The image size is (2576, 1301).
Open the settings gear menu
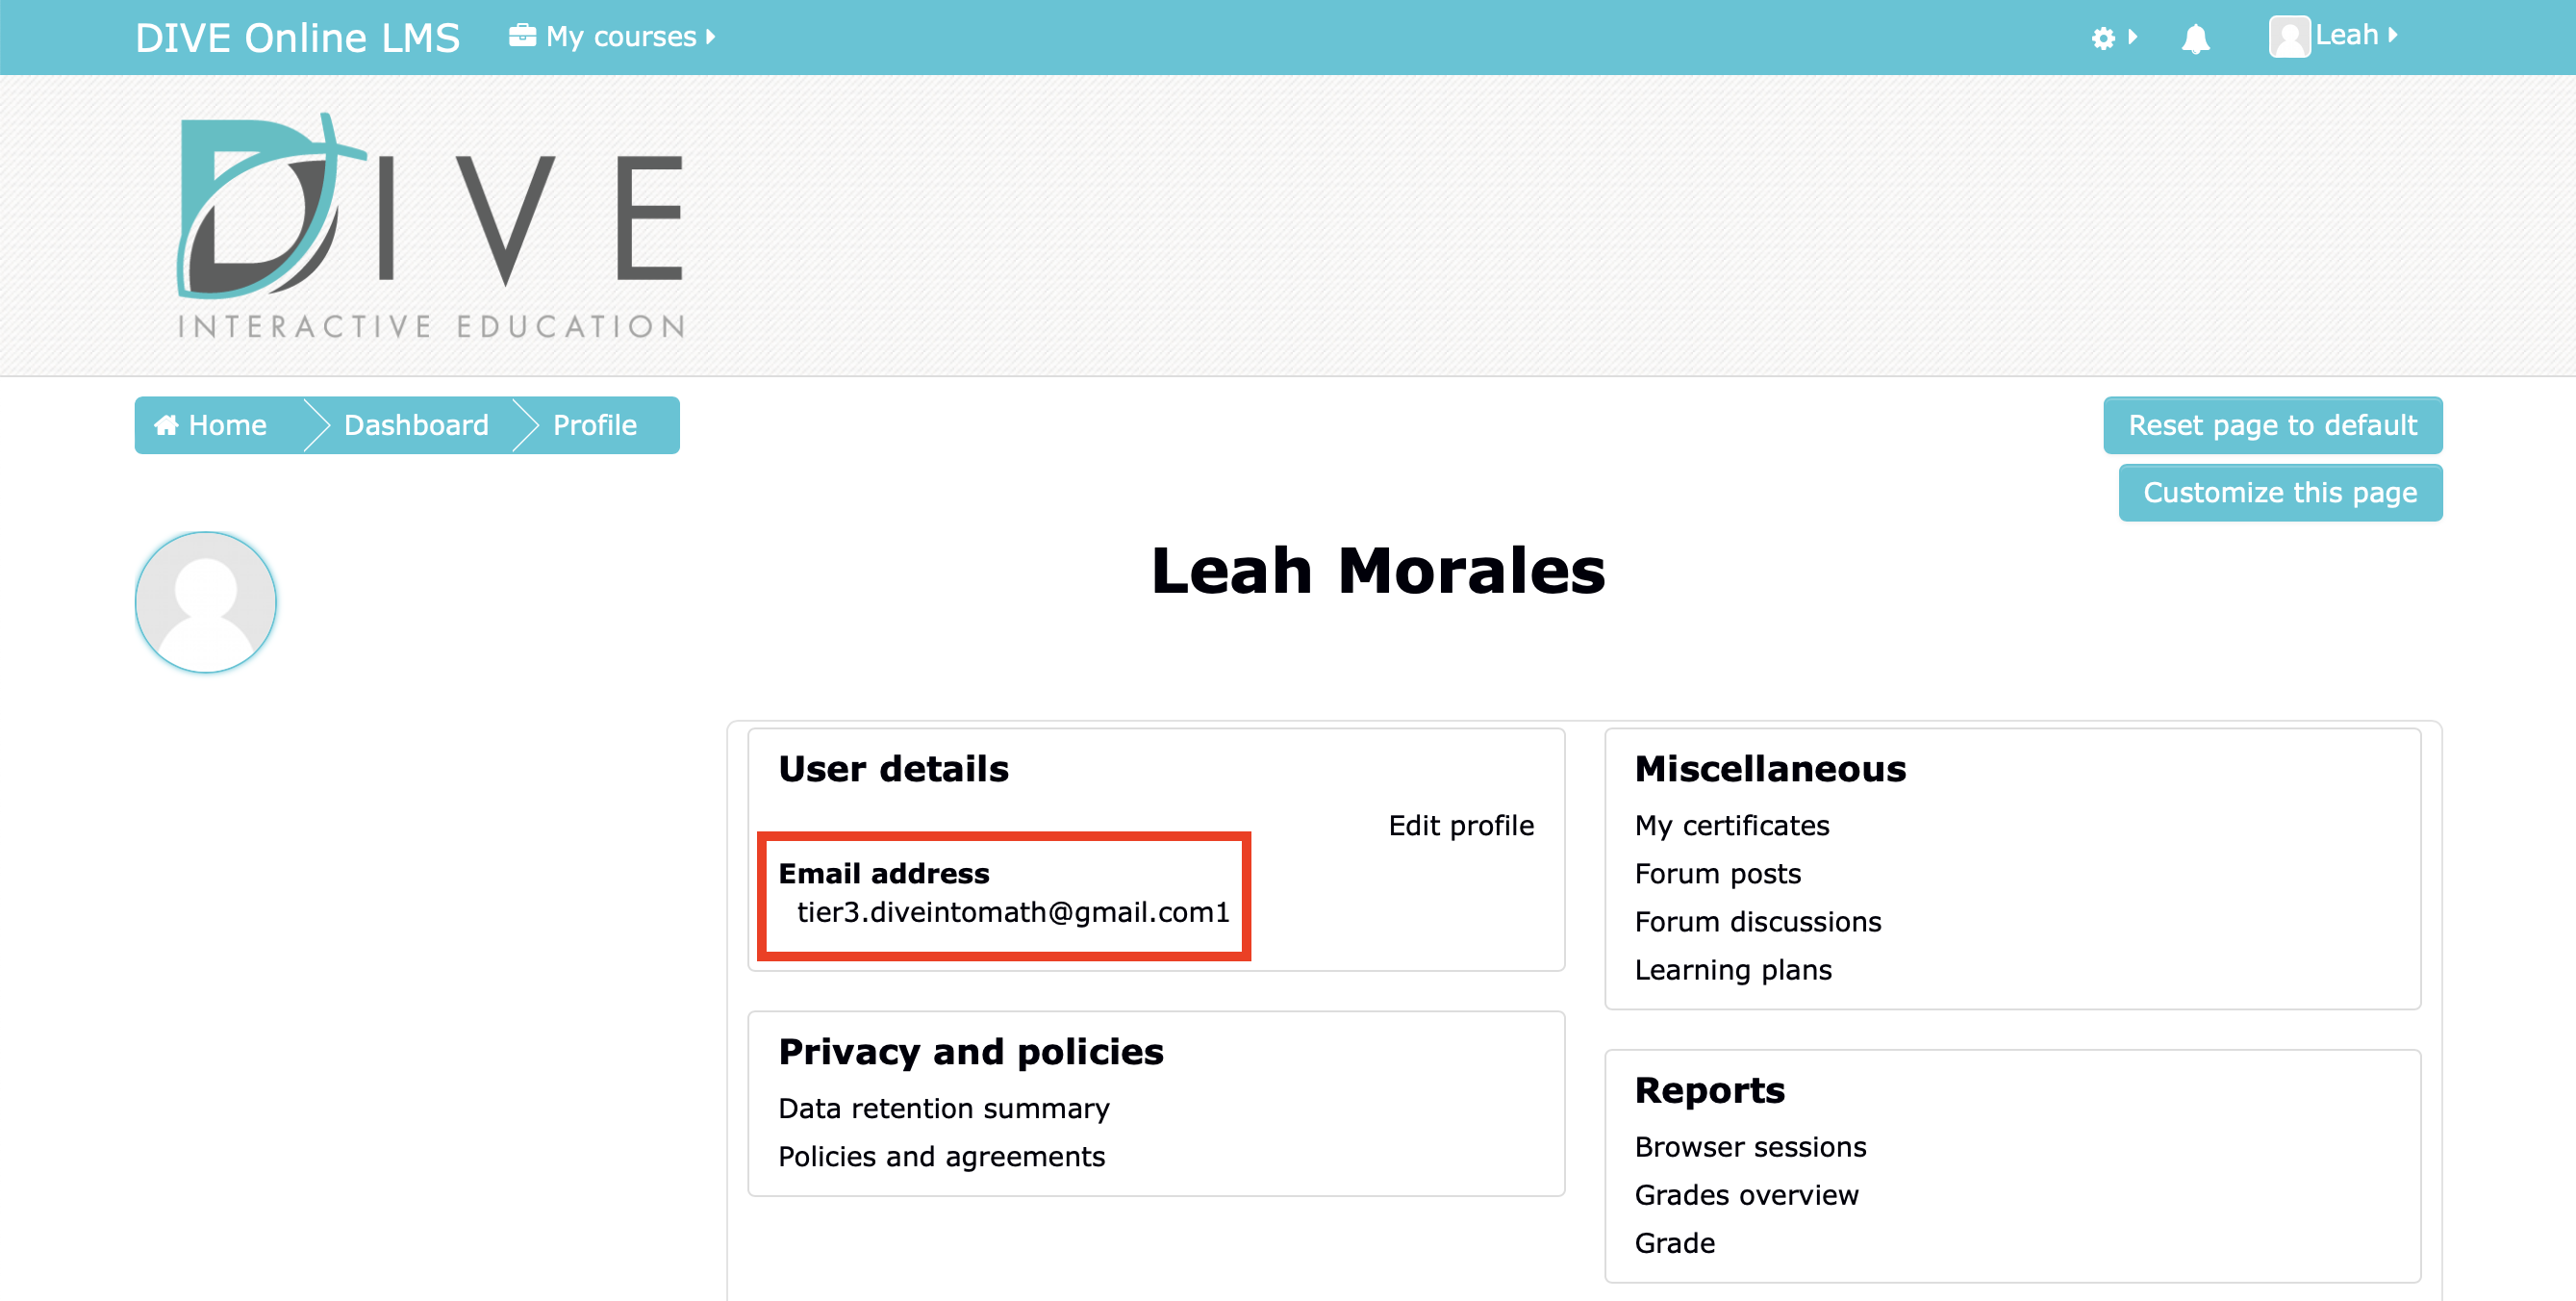pyautogui.click(x=2103, y=39)
